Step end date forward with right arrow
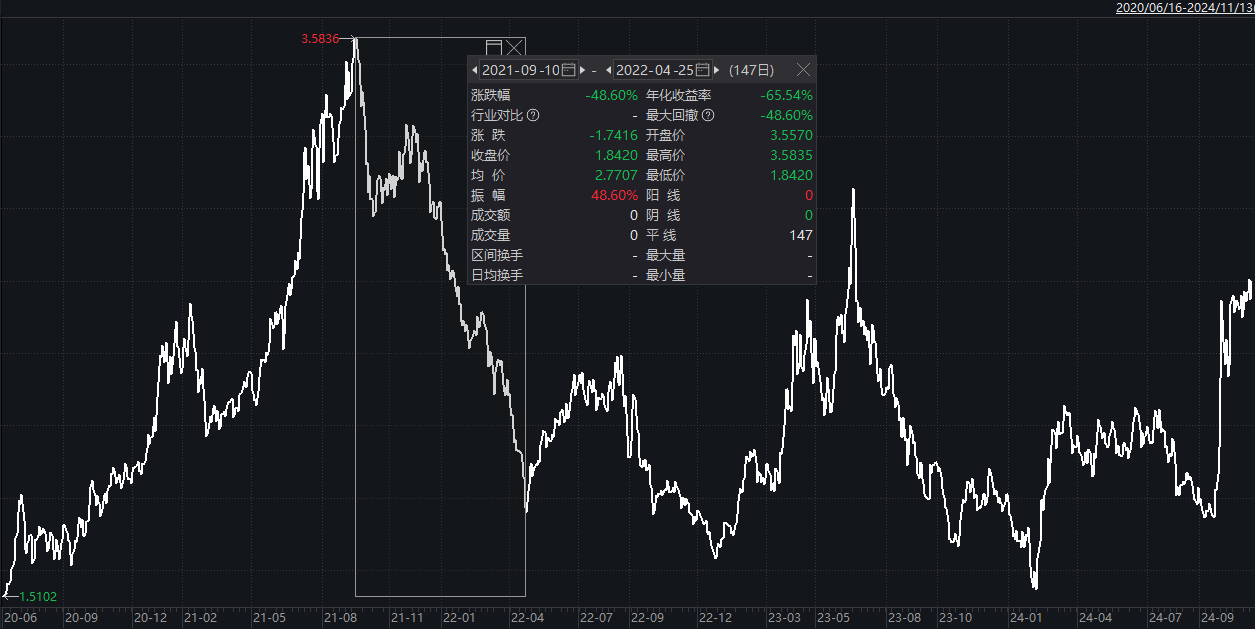 point(717,70)
